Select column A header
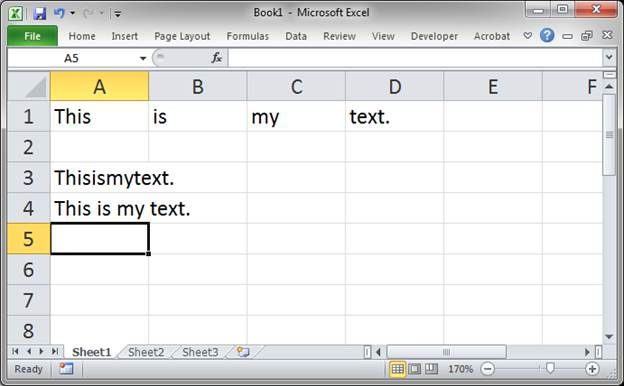Viewport: 624px width, 386px height. pos(99,86)
